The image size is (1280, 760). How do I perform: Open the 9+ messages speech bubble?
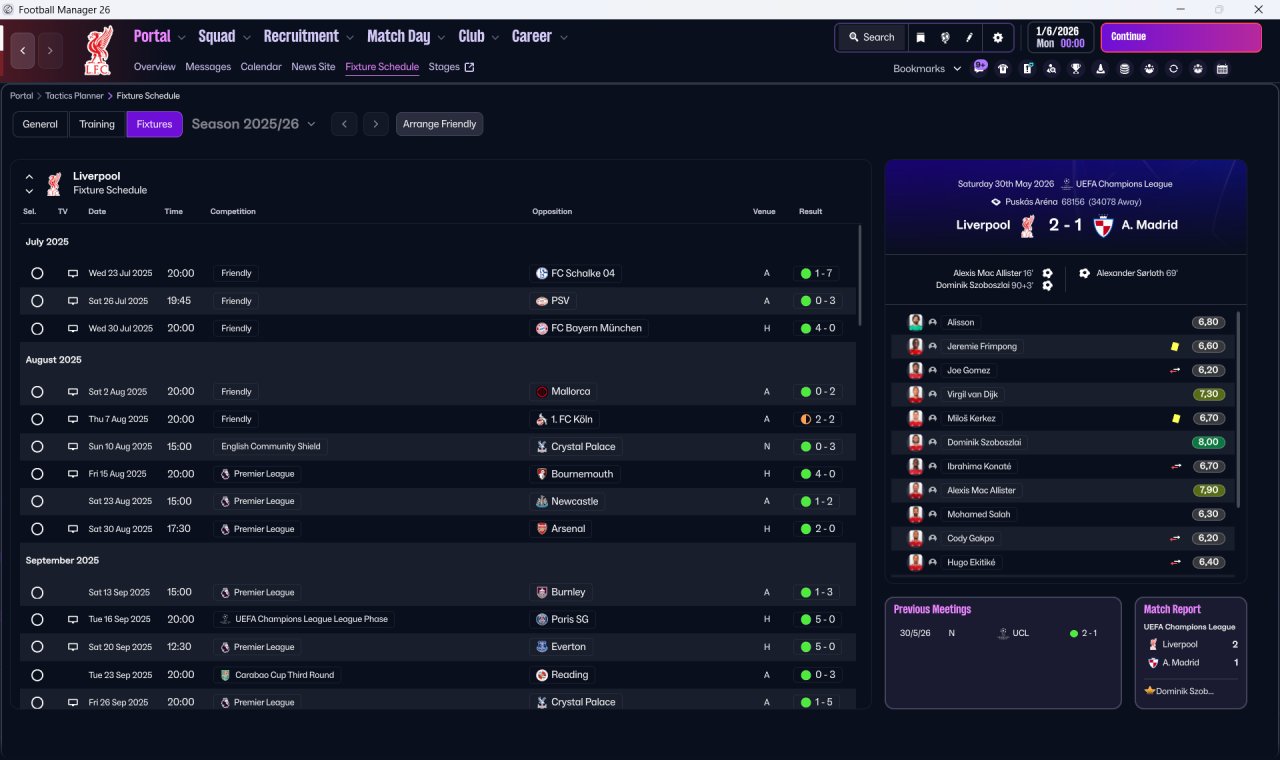[980, 67]
